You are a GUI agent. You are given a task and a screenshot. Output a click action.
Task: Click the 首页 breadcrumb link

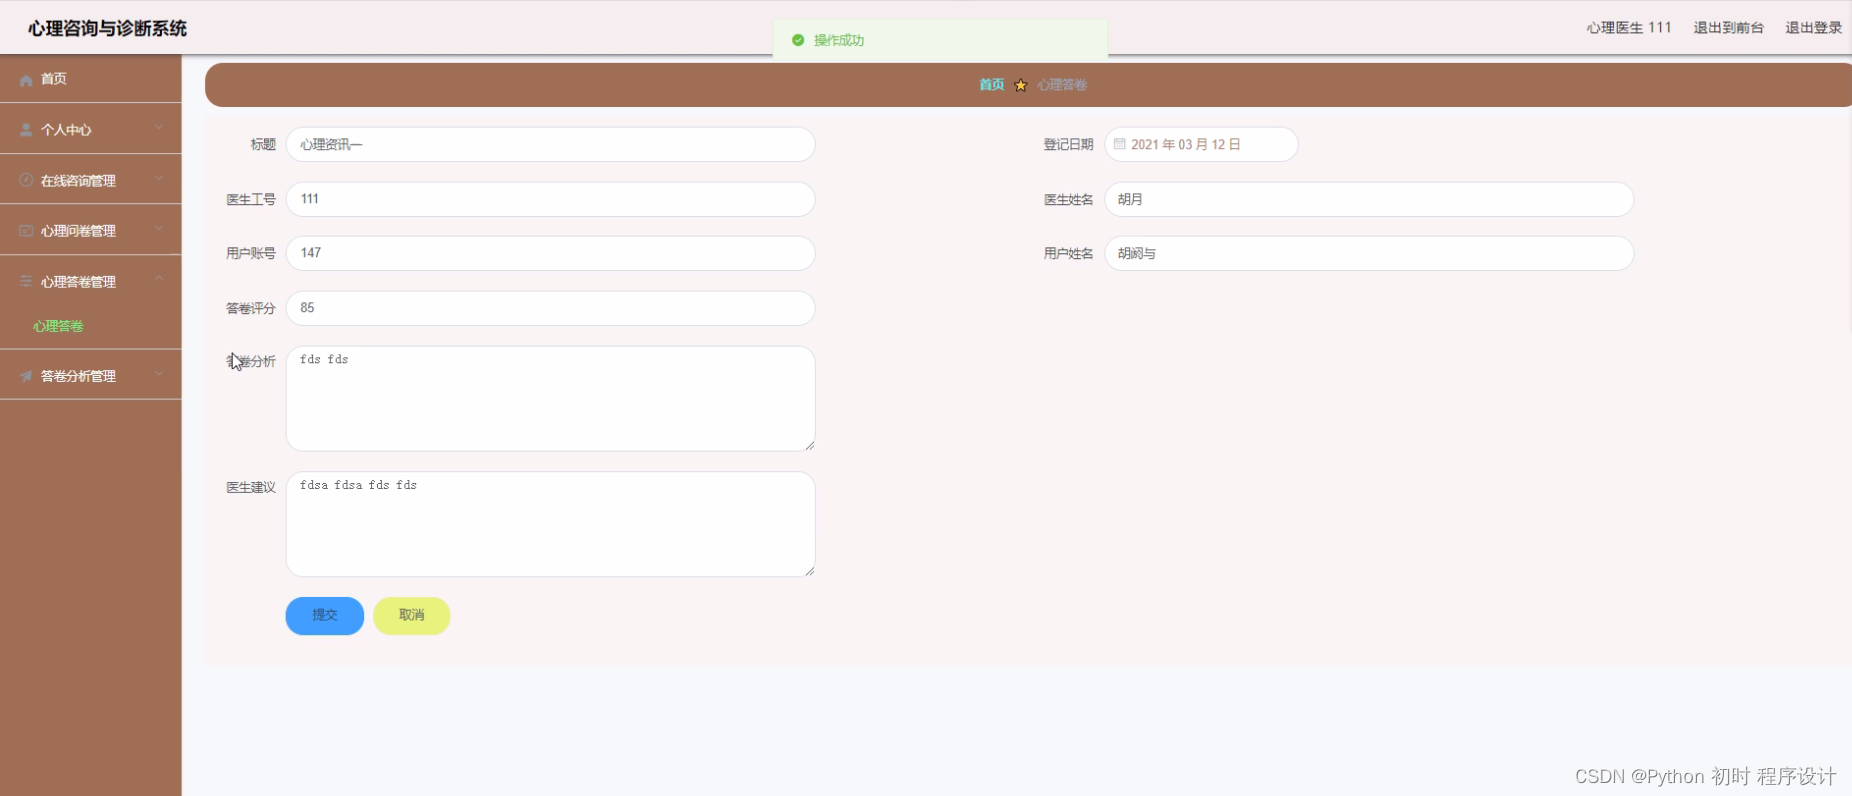tap(992, 85)
